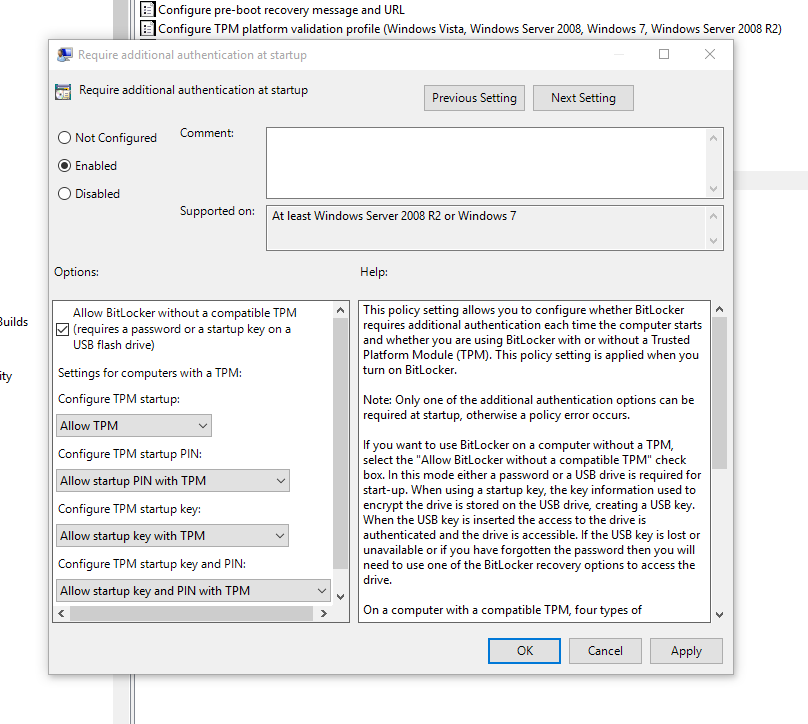Click the dialog title text in title bar
Viewport: 808px width, 724px height.
[x=192, y=55]
